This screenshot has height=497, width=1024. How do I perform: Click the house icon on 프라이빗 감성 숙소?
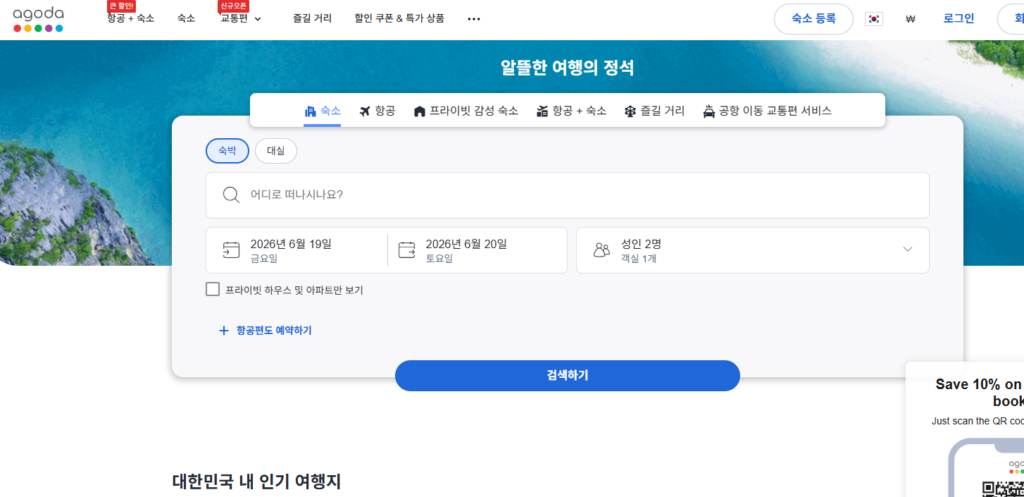(x=419, y=112)
